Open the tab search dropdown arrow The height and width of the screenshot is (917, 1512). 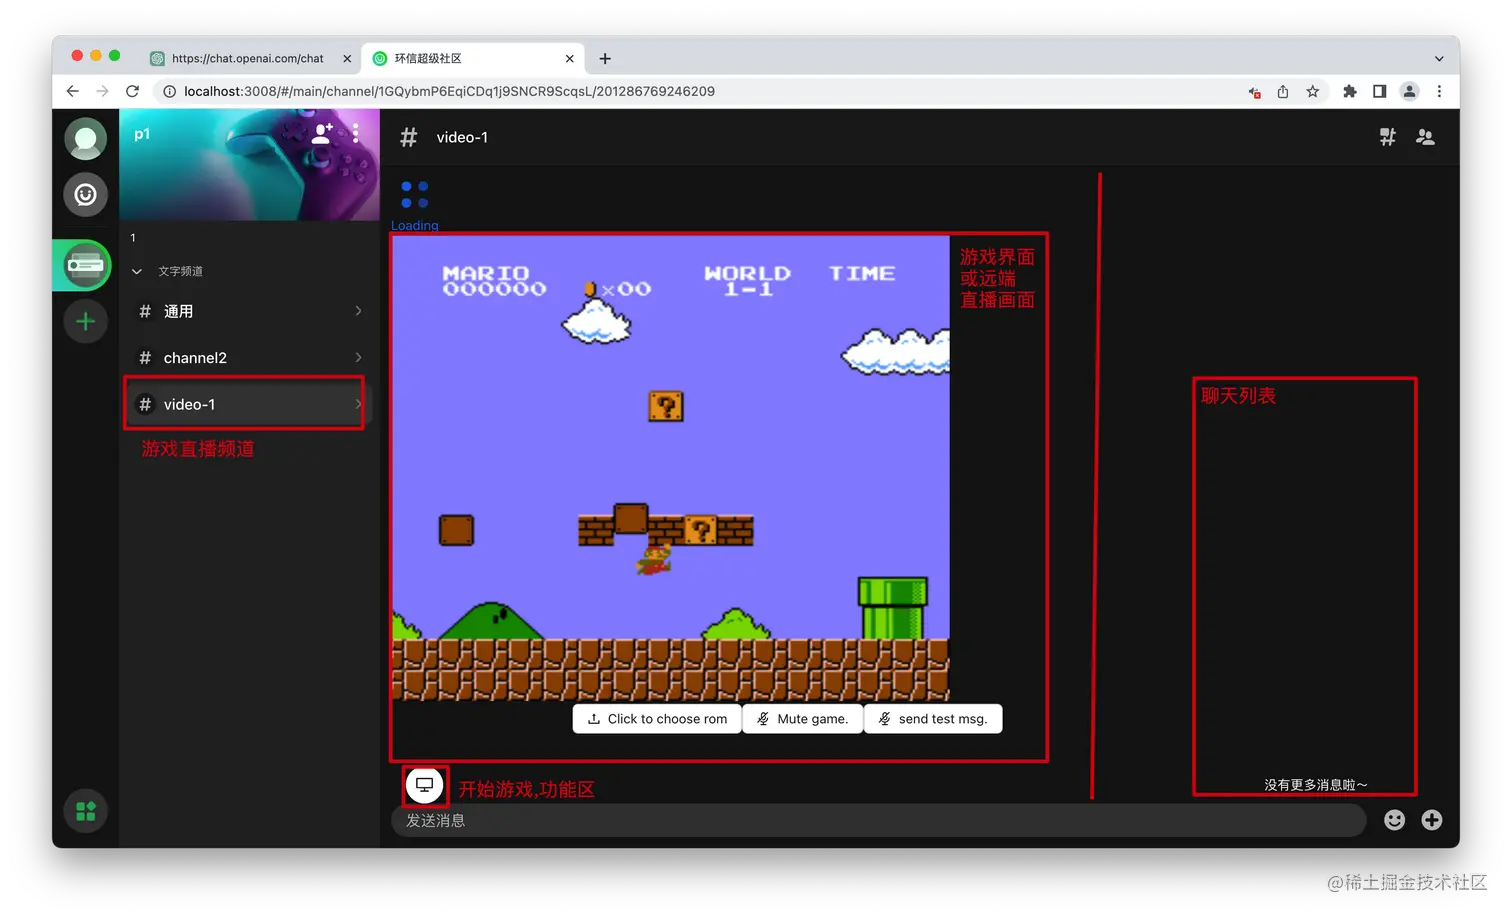1439,58
